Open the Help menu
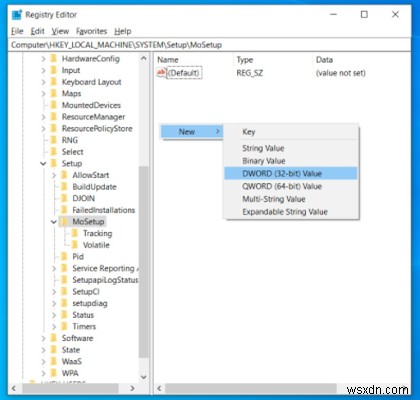This screenshot has width=420, height=400. tap(123, 31)
